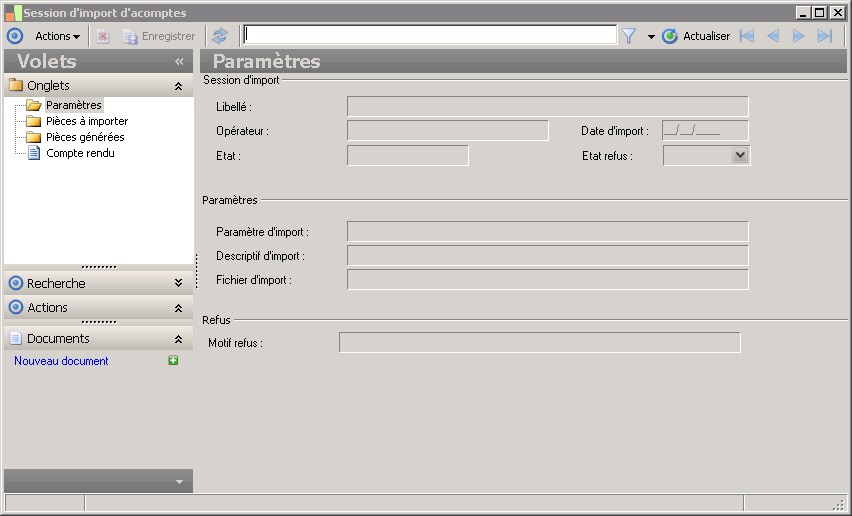Screen dimensions: 852x516
Task: Click the Pièces à importer folder icon
Action: tap(34, 121)
